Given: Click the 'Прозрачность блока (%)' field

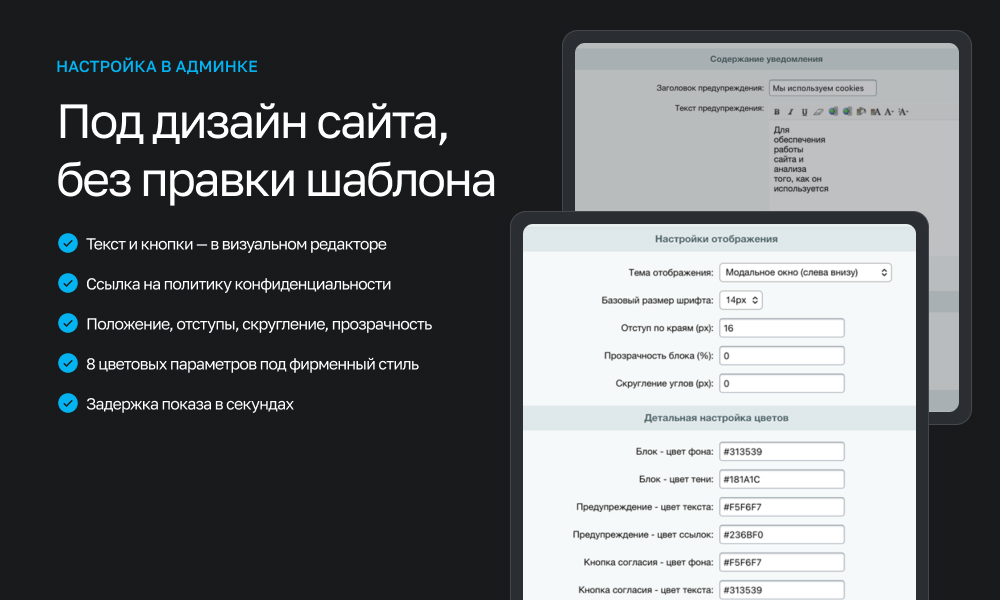Looking at the screenshot, I should point(782,356).
